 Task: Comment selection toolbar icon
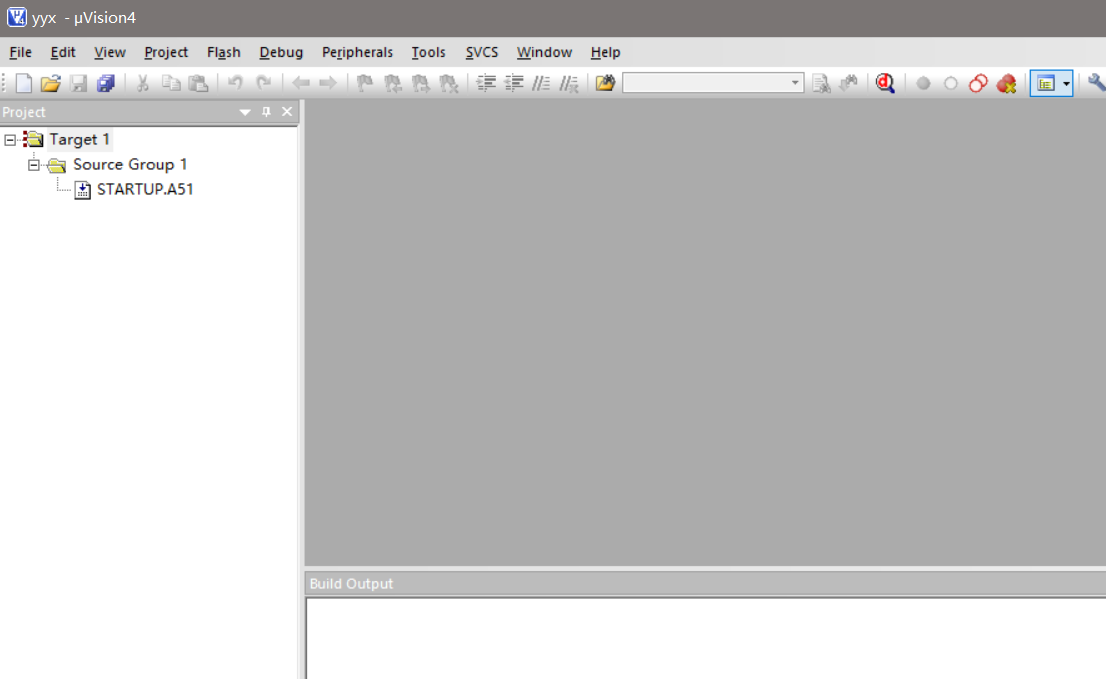[x=541, y=83]
